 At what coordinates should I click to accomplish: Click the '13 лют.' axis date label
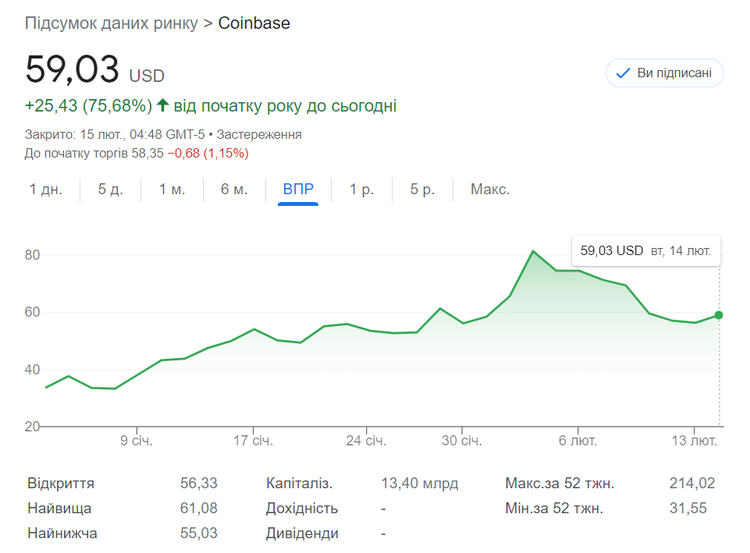694,441
